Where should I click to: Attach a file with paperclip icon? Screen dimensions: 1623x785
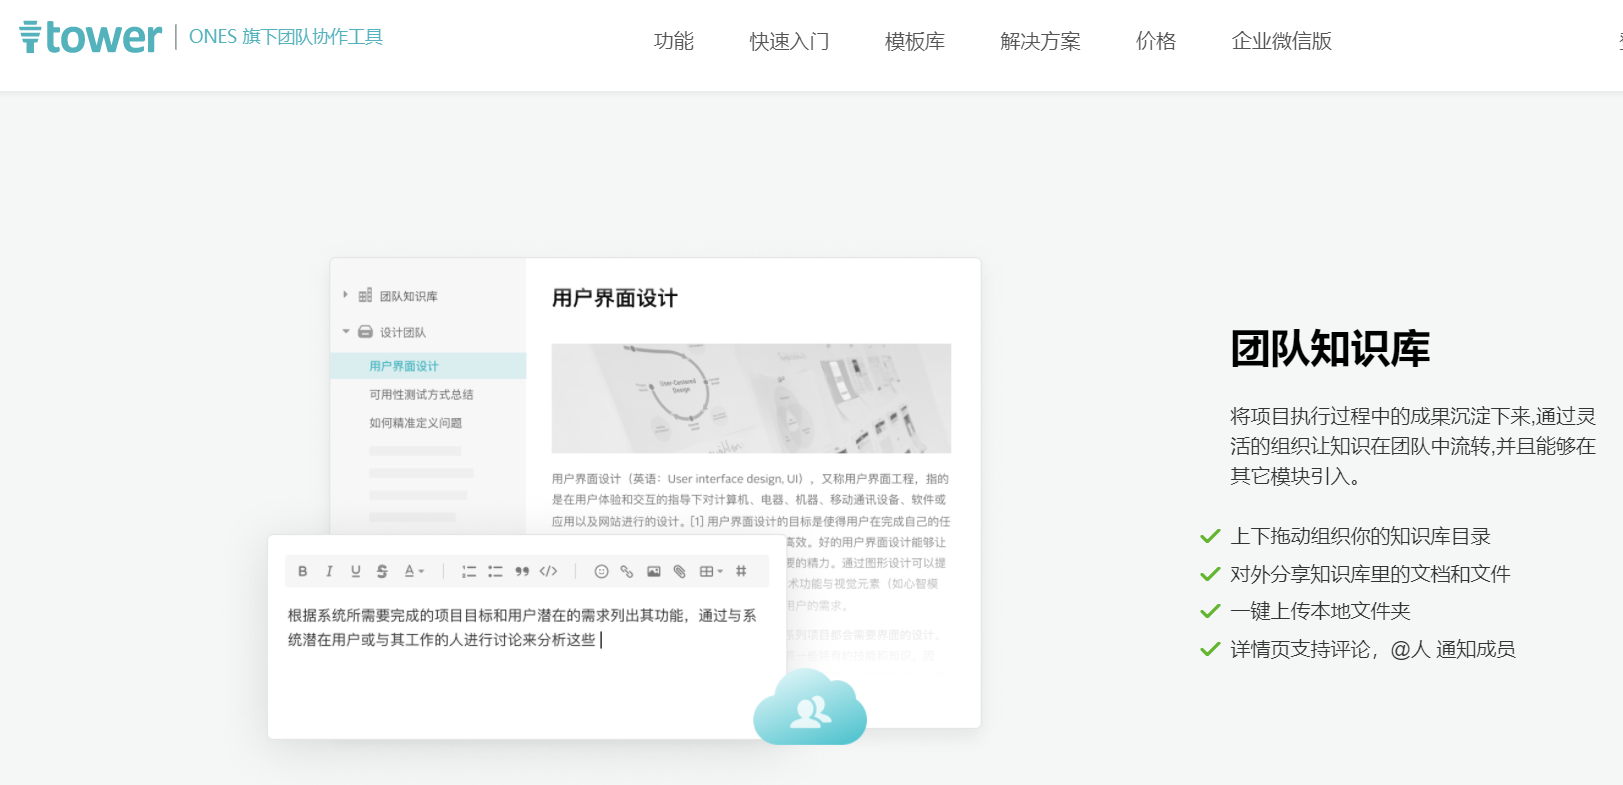[x=680, y=571]
